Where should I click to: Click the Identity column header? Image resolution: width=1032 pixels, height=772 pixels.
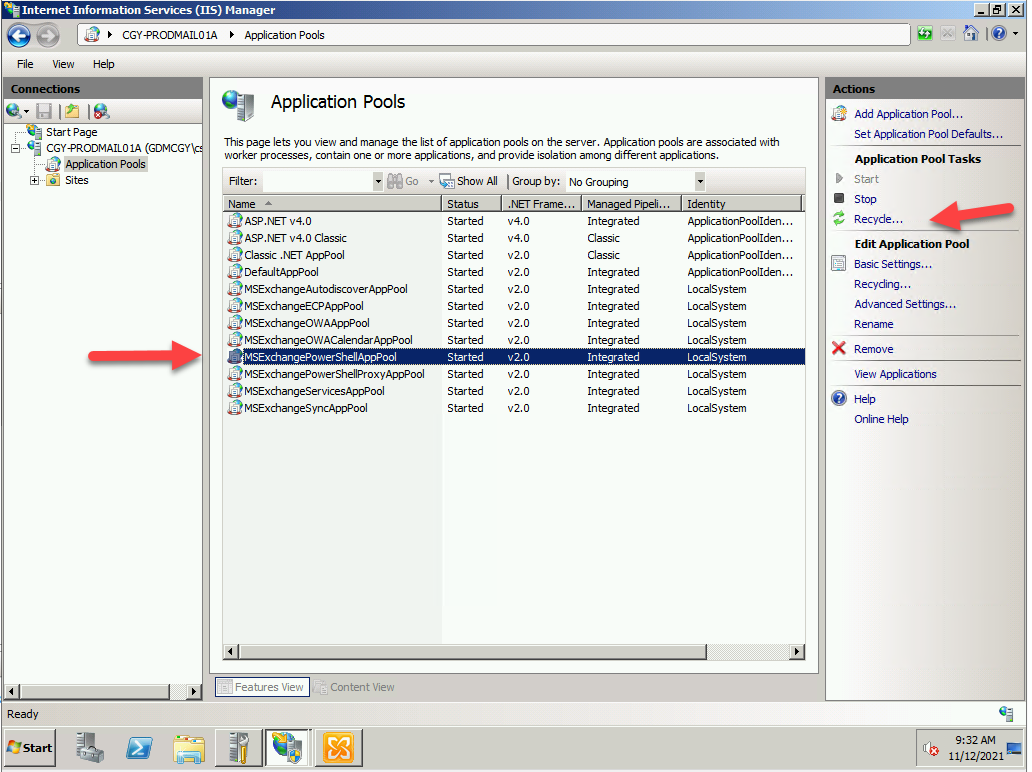(x=742, y=204)
